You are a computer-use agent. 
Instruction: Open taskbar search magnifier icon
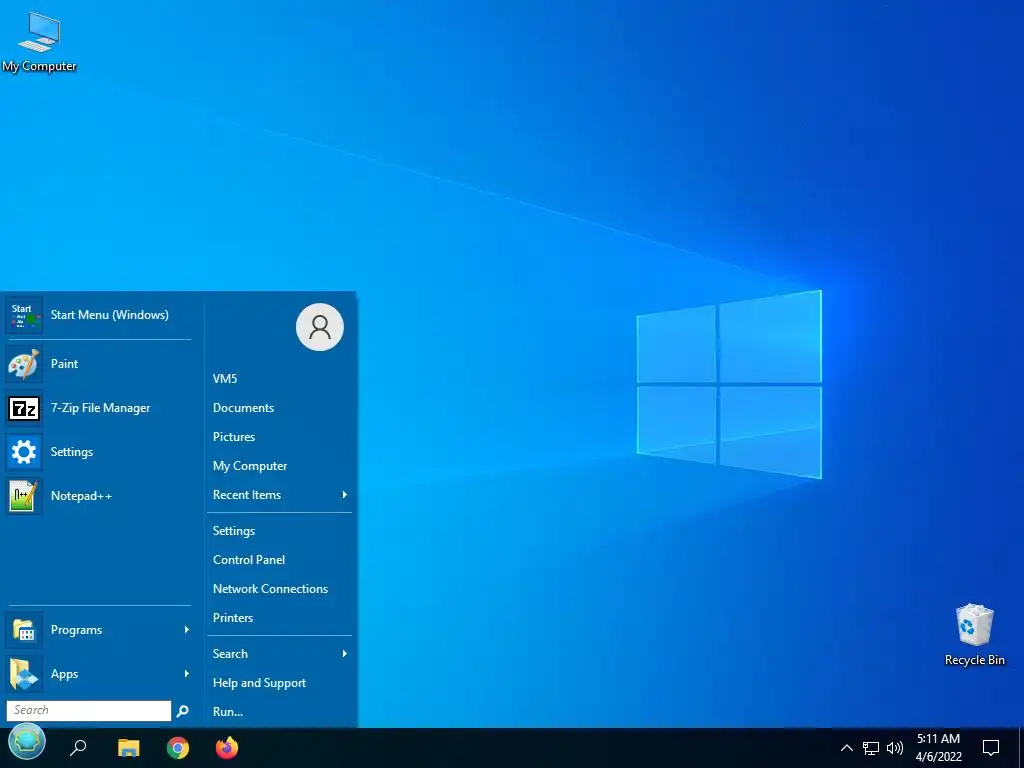pyautogui.click(x=78, y=747)
